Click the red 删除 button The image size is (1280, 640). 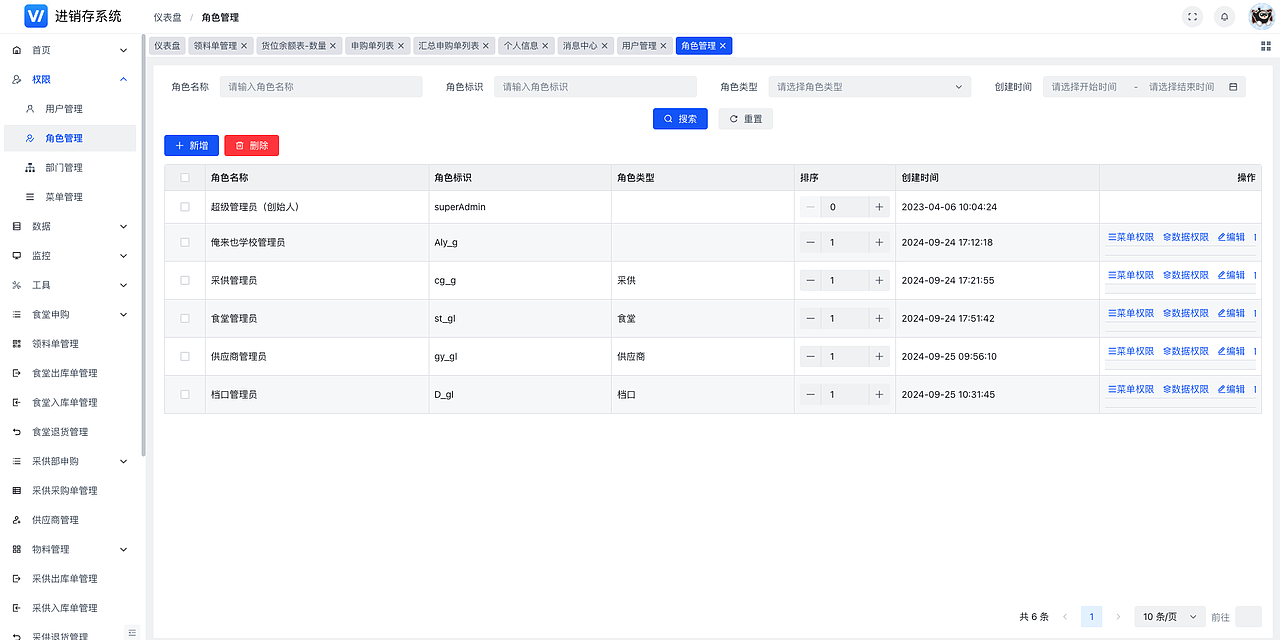coord(252,146)
